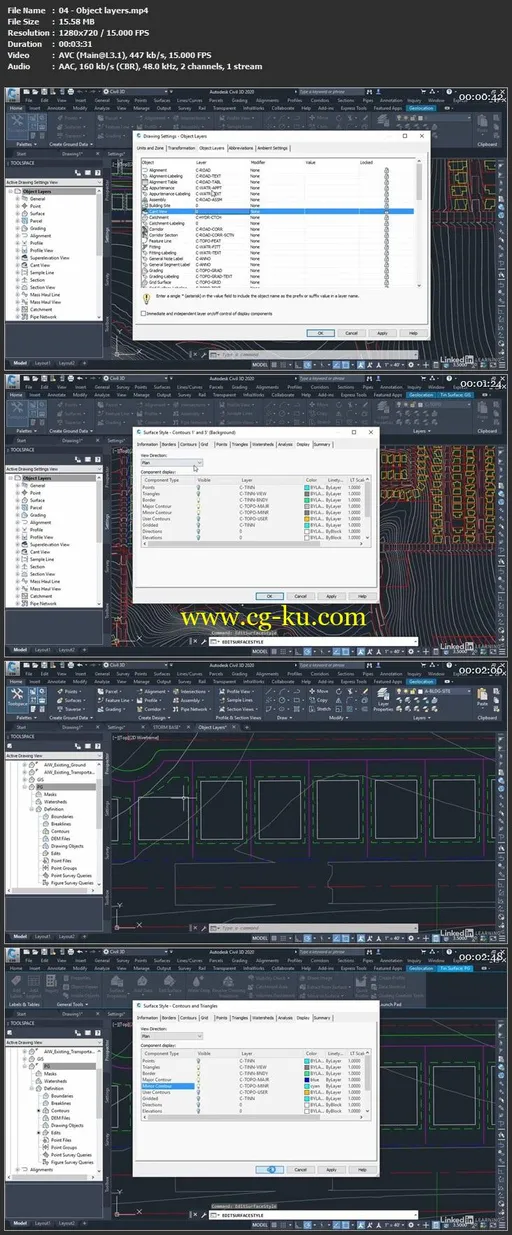Click the lock icon for the Alignment row
The image size is (512, 1235).
pyautogui.click(x=387, y=171)
